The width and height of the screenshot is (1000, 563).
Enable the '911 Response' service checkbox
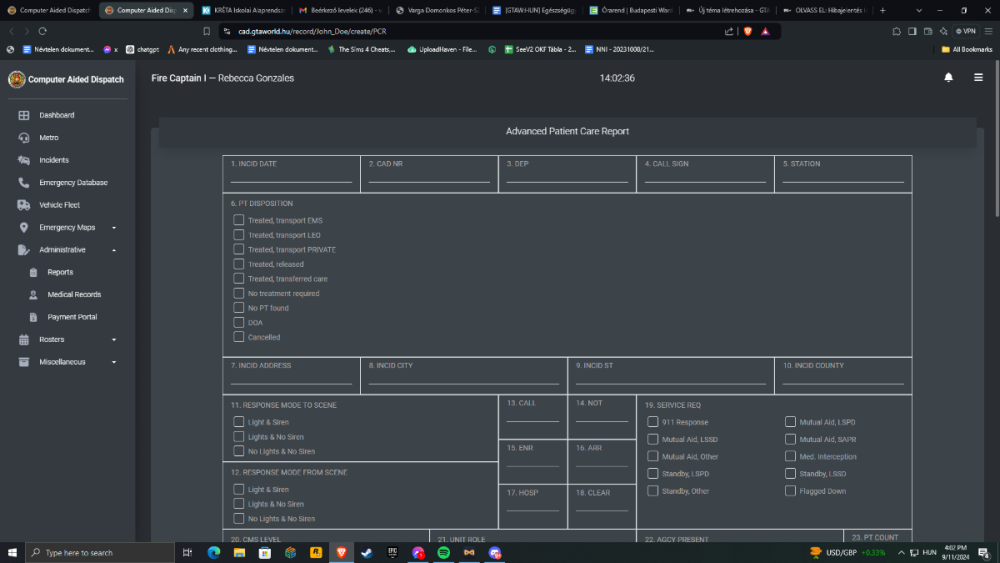pos(653,422)
